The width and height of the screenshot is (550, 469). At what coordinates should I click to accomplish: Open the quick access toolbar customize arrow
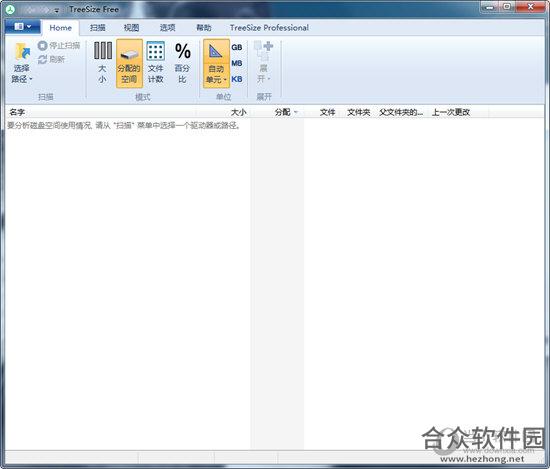coord(56,11)
